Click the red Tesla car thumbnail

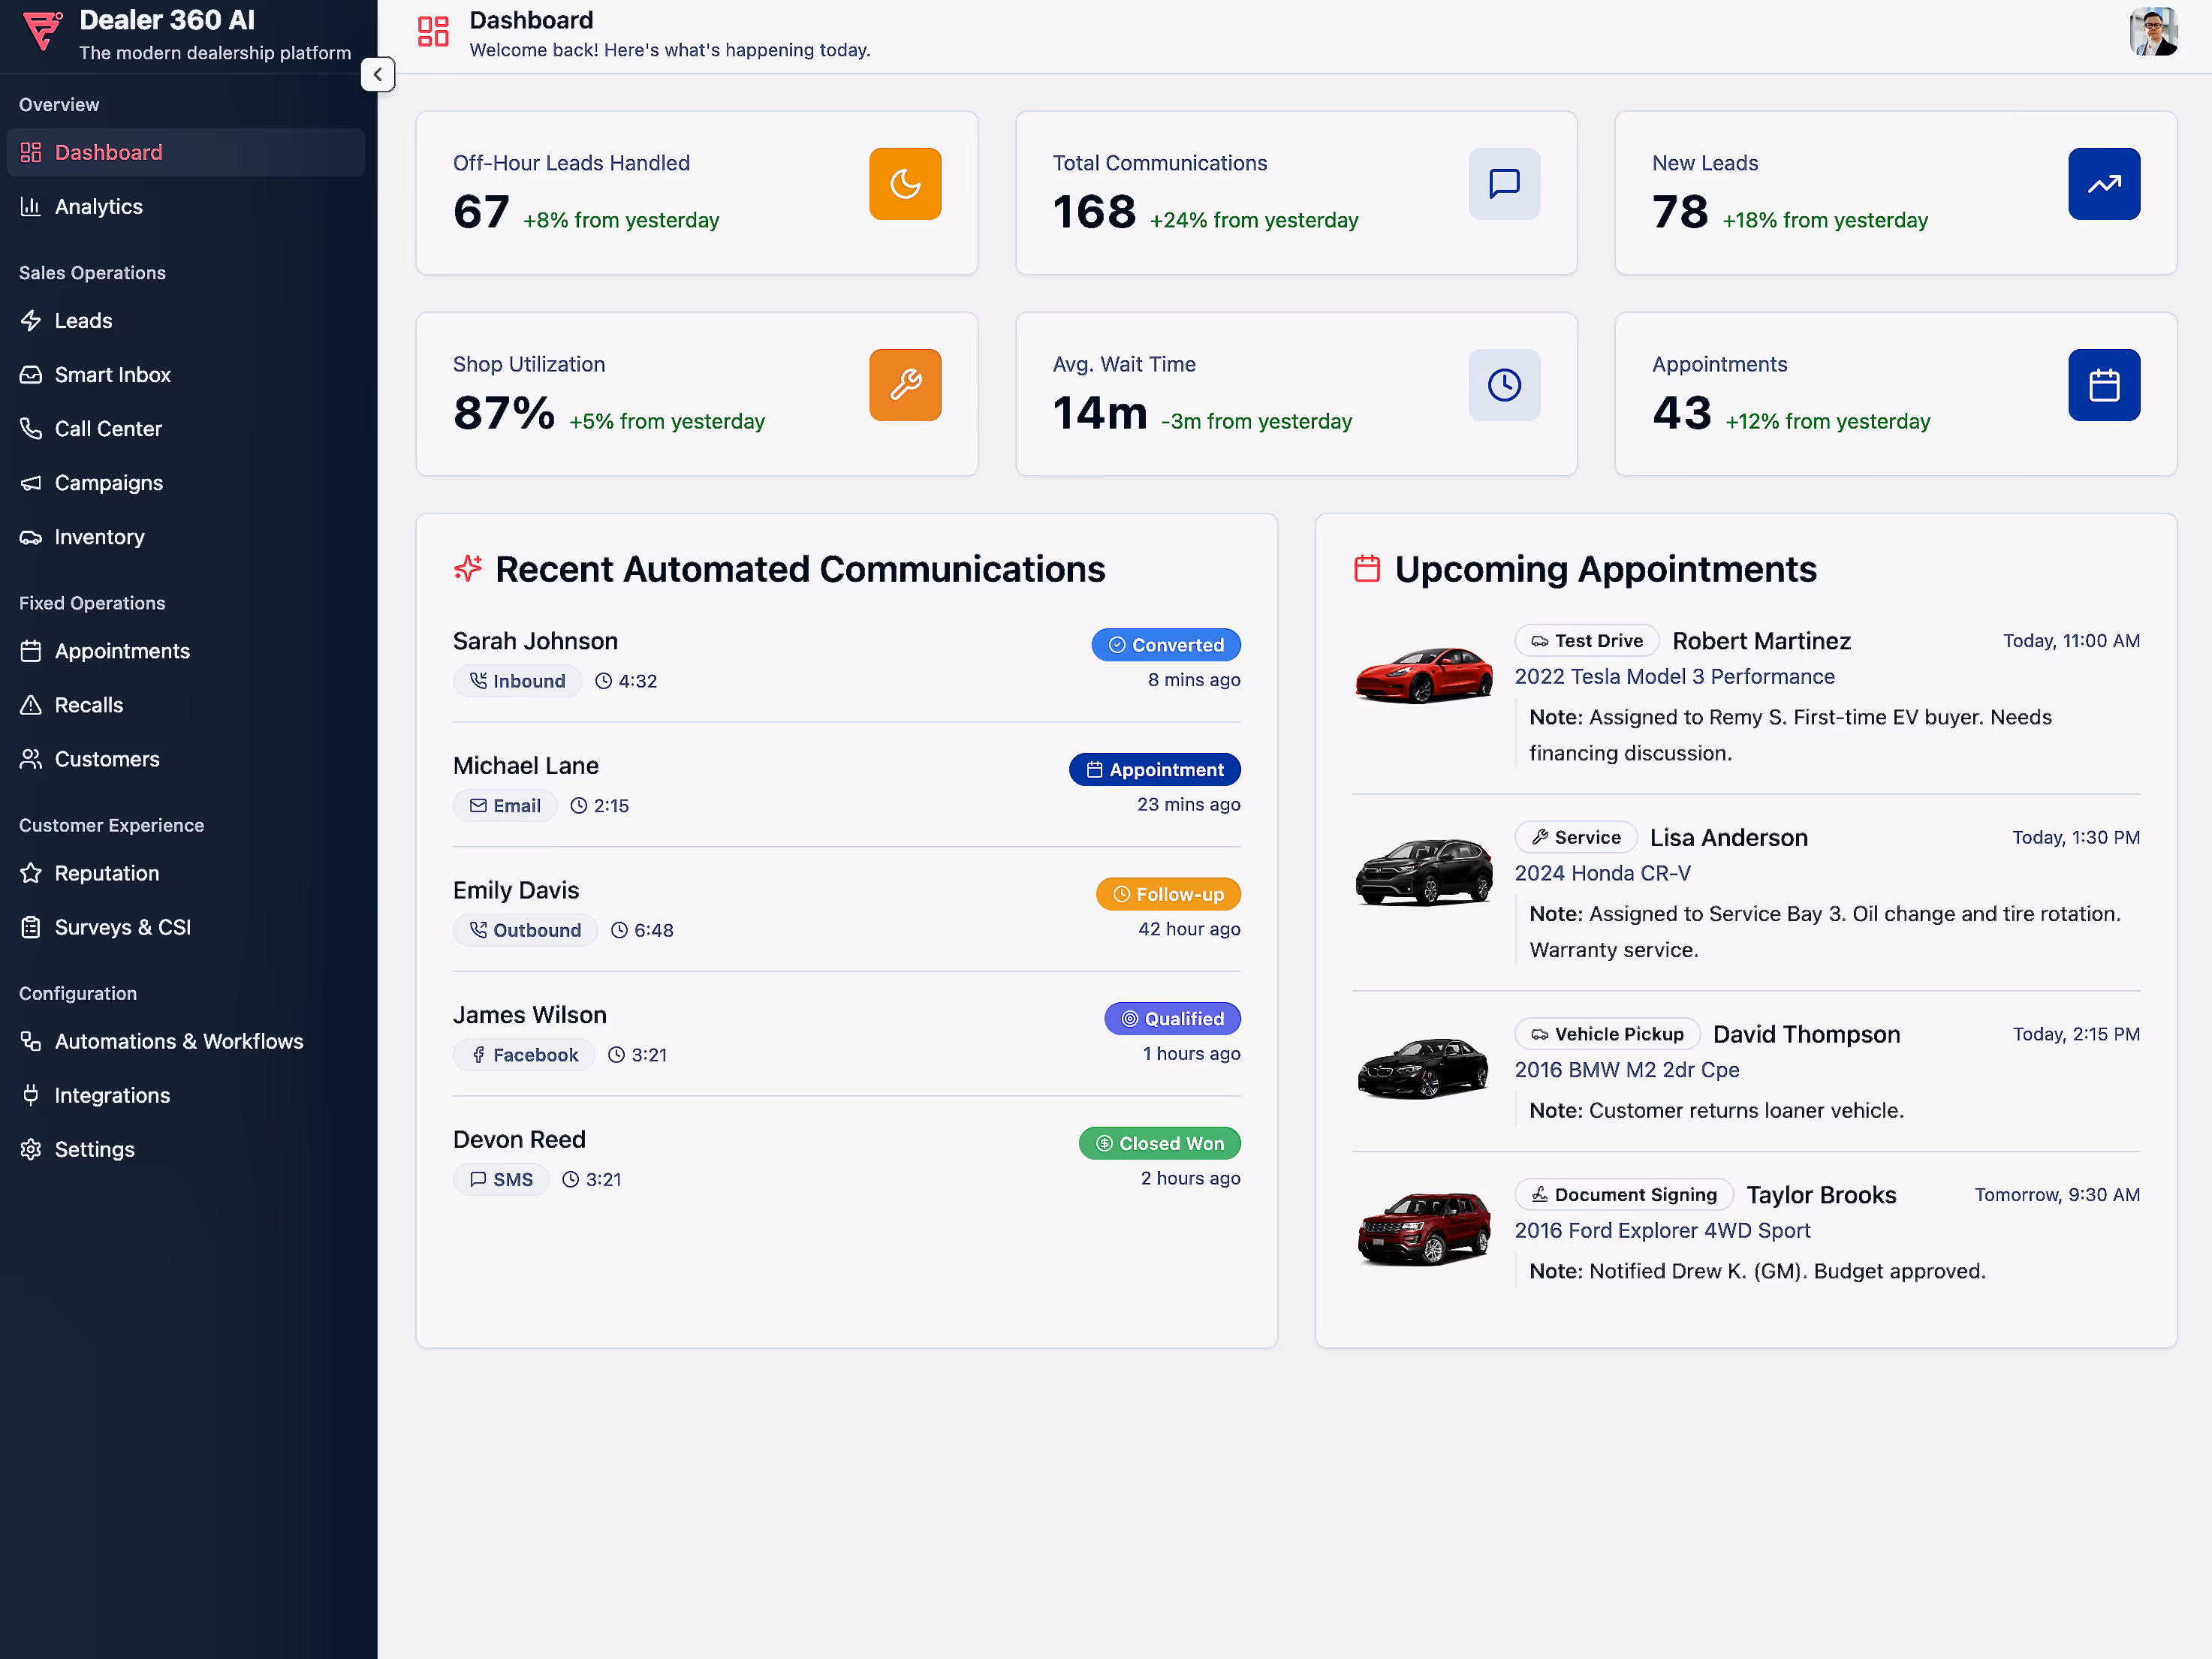coord(1422,676)
